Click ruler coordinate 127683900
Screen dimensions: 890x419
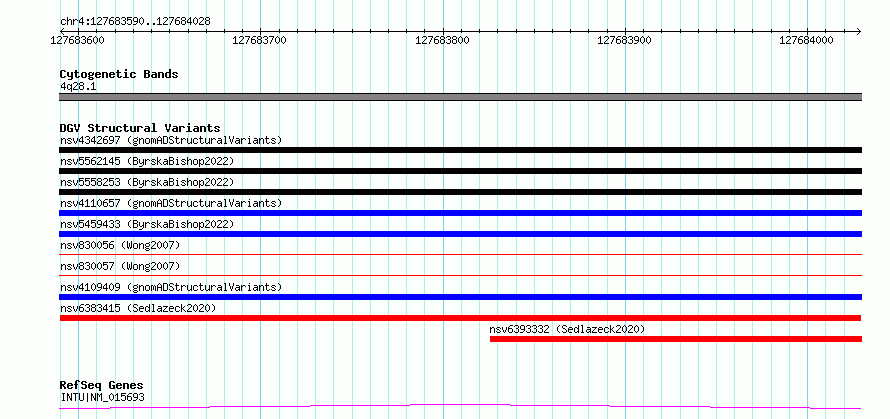(624, 40)
